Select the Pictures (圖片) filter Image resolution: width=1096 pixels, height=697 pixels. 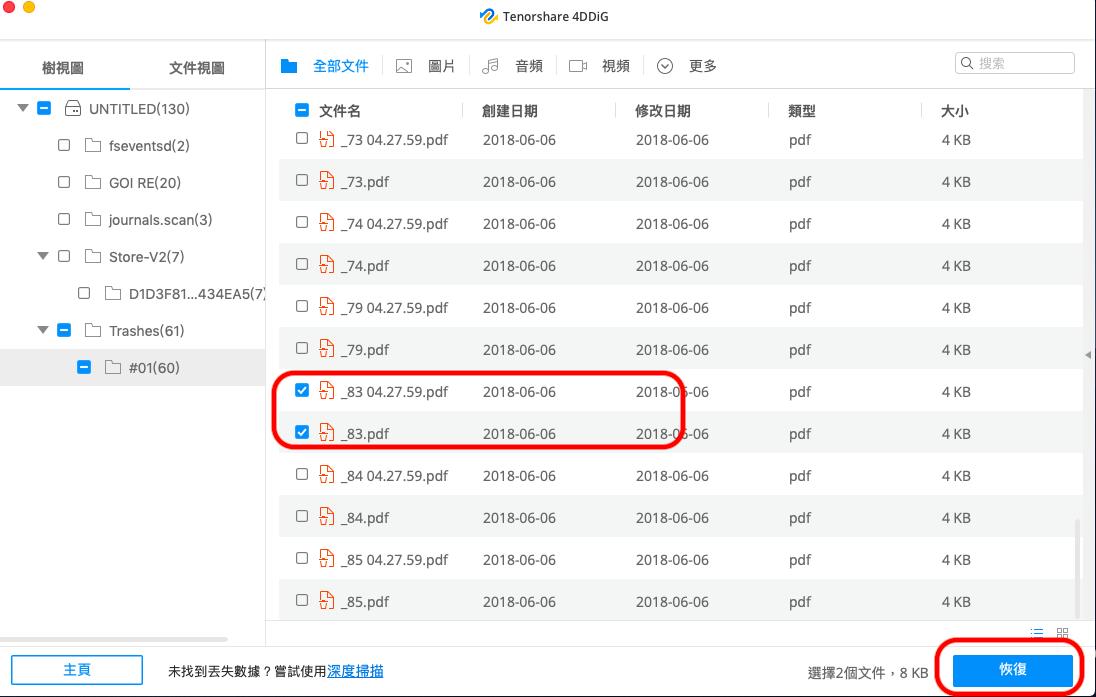[x=441, y=66]
